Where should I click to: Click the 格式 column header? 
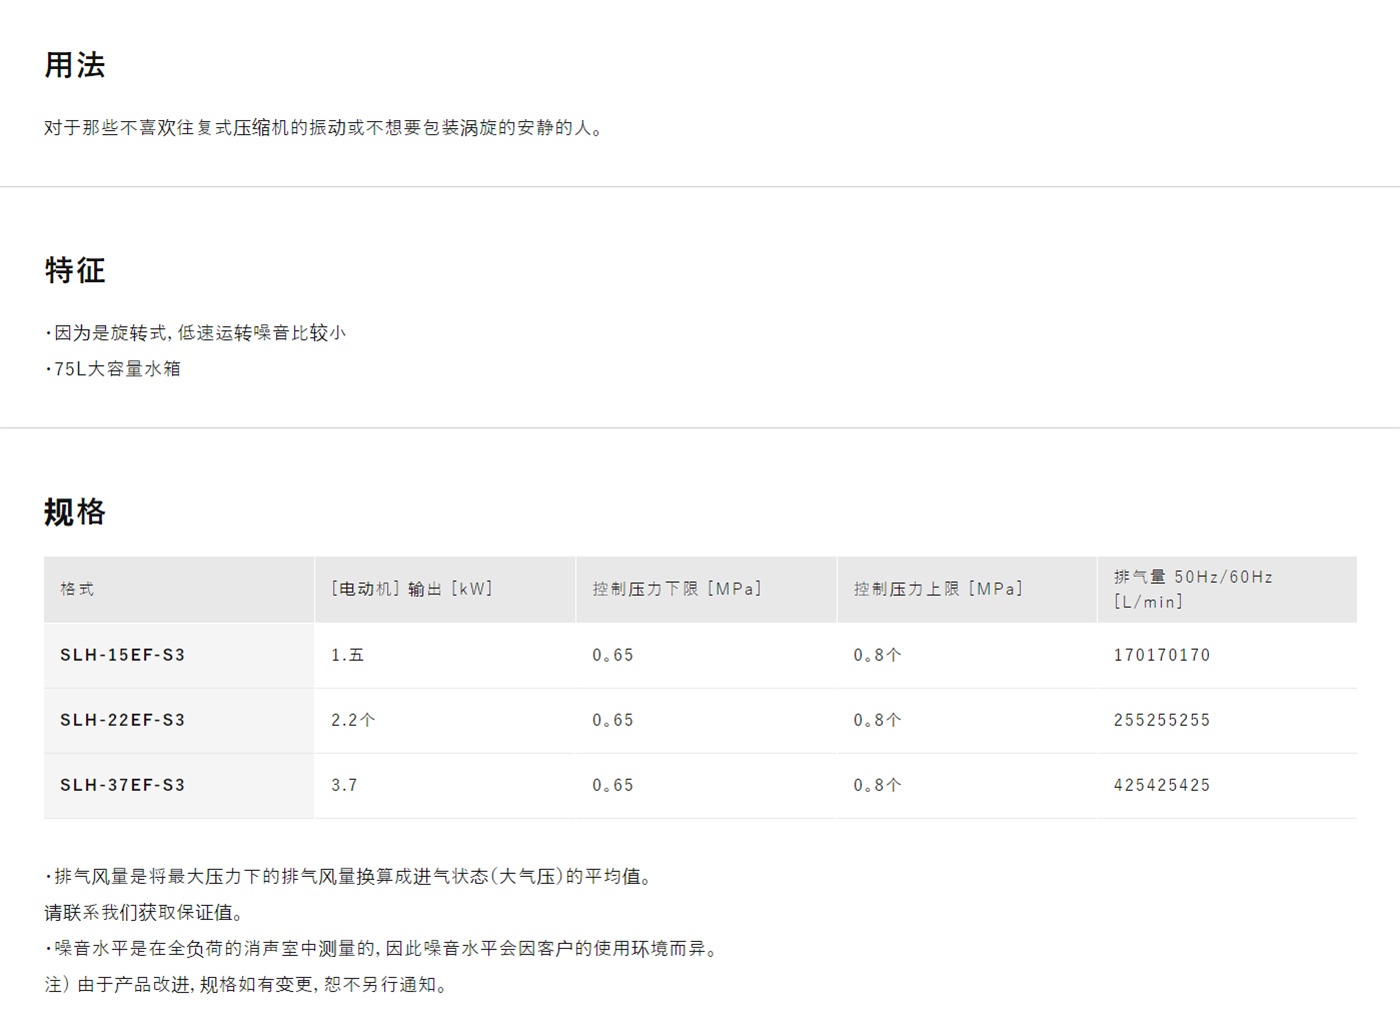[x=77, y=589]
